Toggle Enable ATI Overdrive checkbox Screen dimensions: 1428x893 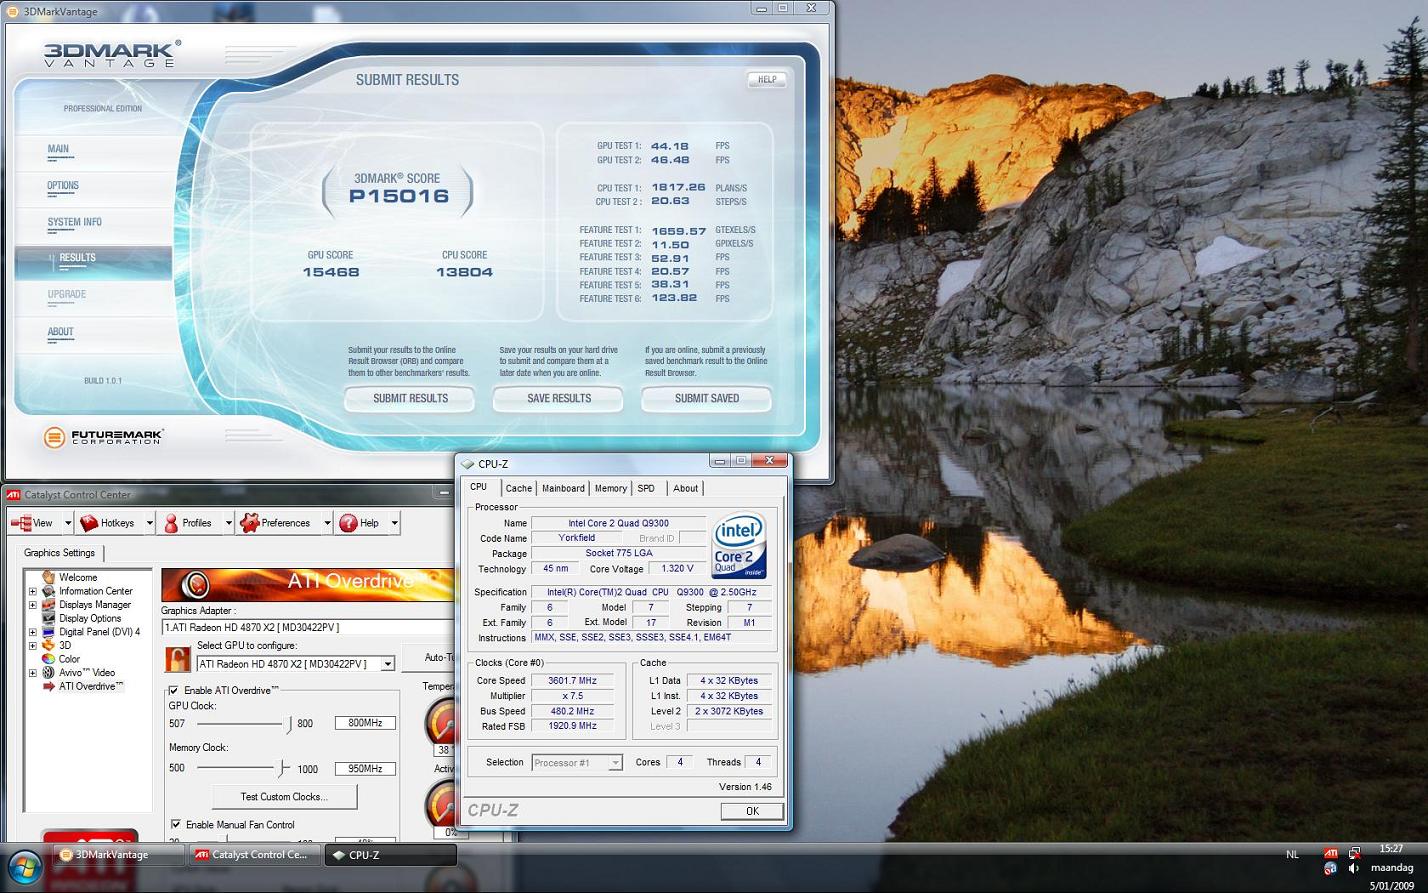point(174,691)
